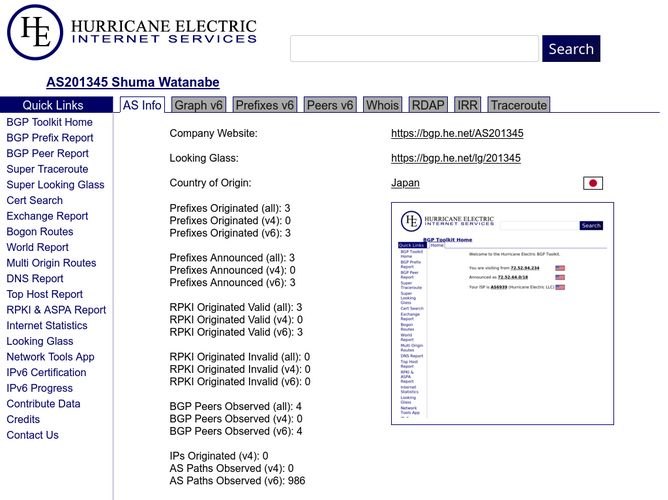The width and height of the screenshot is (668, 500).
Task: Select the AS Info tab
Action: [142, 105]
